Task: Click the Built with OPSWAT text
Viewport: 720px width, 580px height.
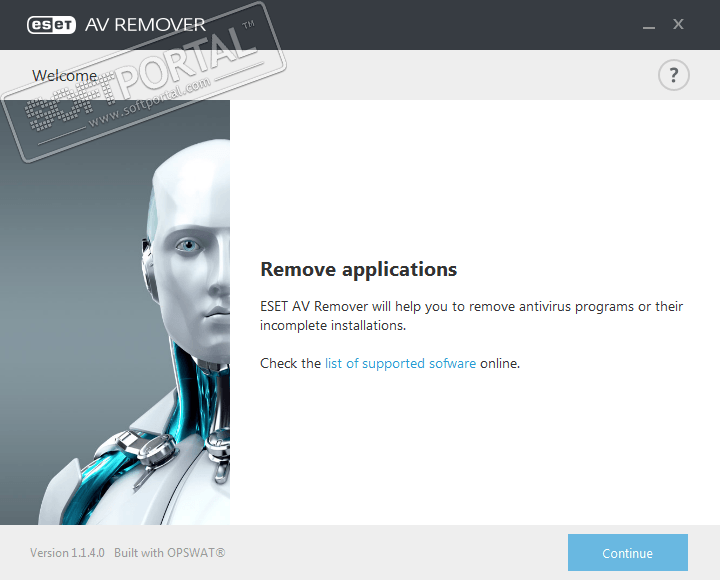Action: click(169, 552)
